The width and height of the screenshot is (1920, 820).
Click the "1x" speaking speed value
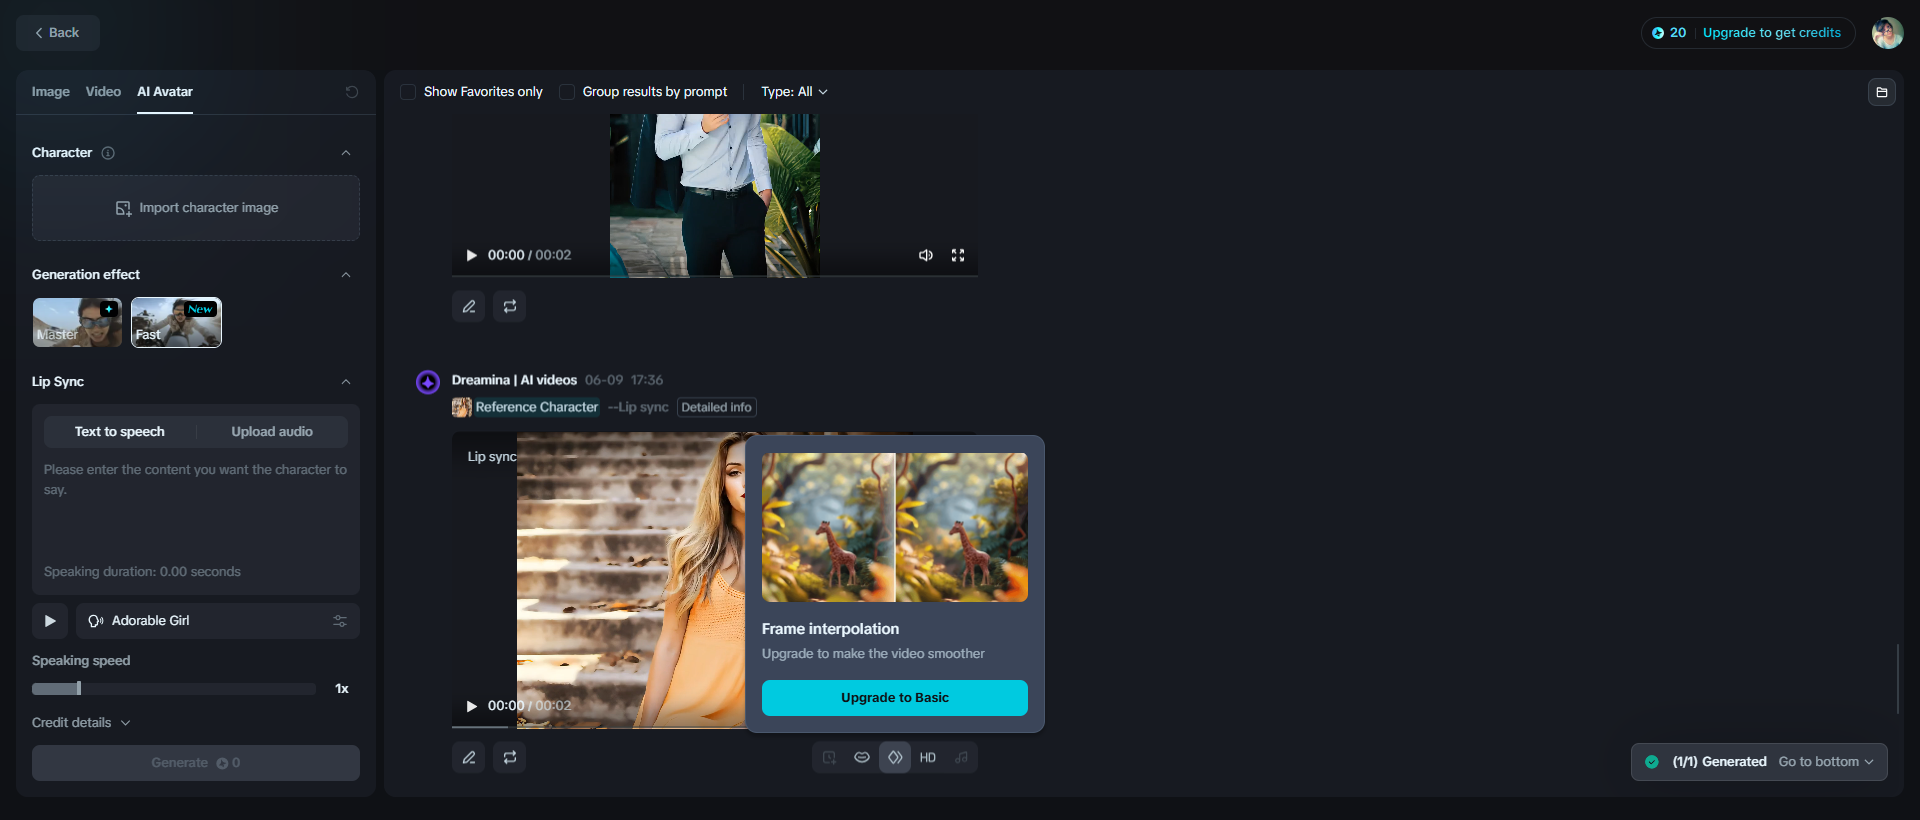342,689
